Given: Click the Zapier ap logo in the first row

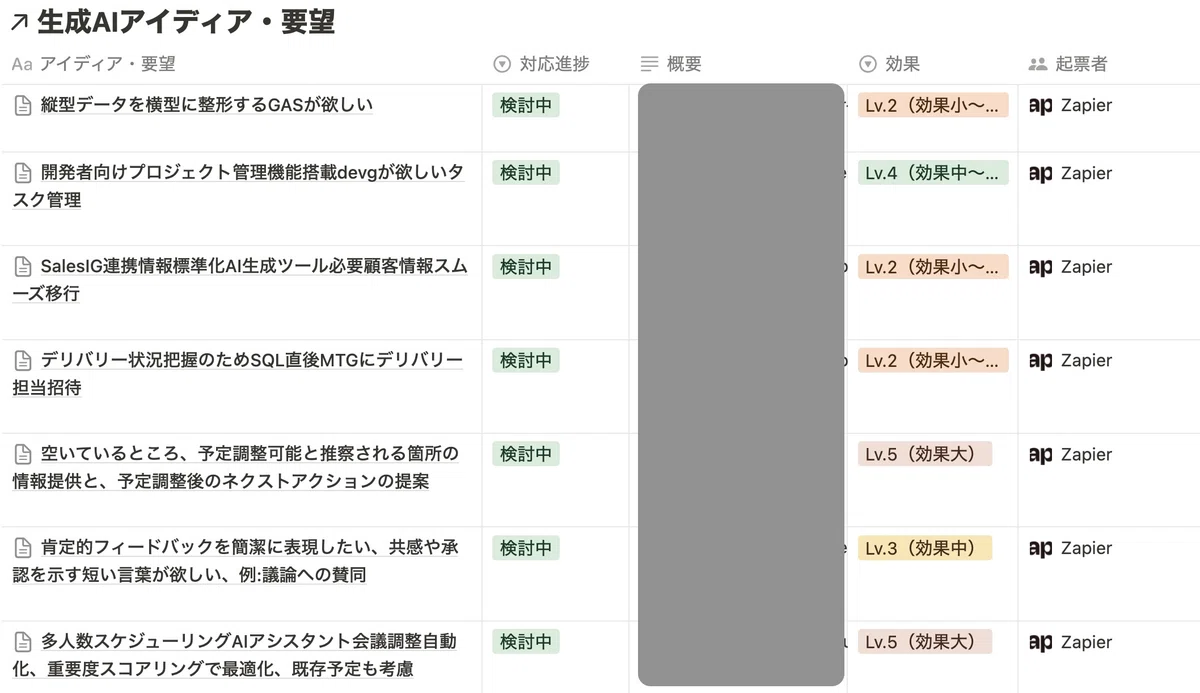Looking at the screenshot, I should click(1041, 105).
